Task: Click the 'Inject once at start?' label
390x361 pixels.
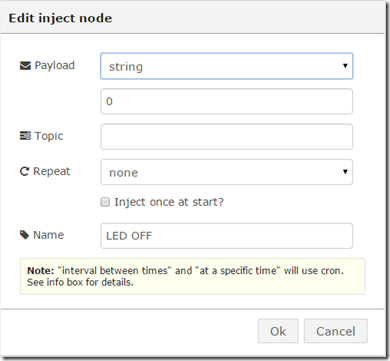Action: pos(169,202)
